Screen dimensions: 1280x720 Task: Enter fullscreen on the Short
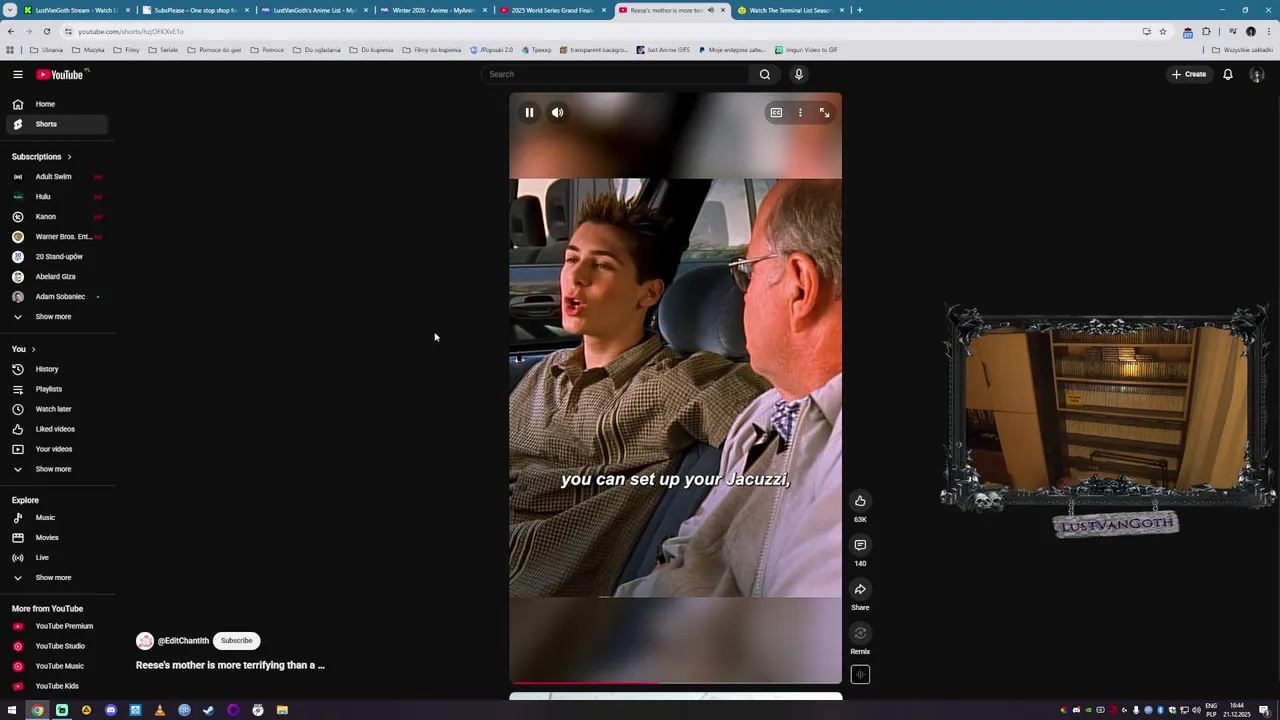[824, 113]
